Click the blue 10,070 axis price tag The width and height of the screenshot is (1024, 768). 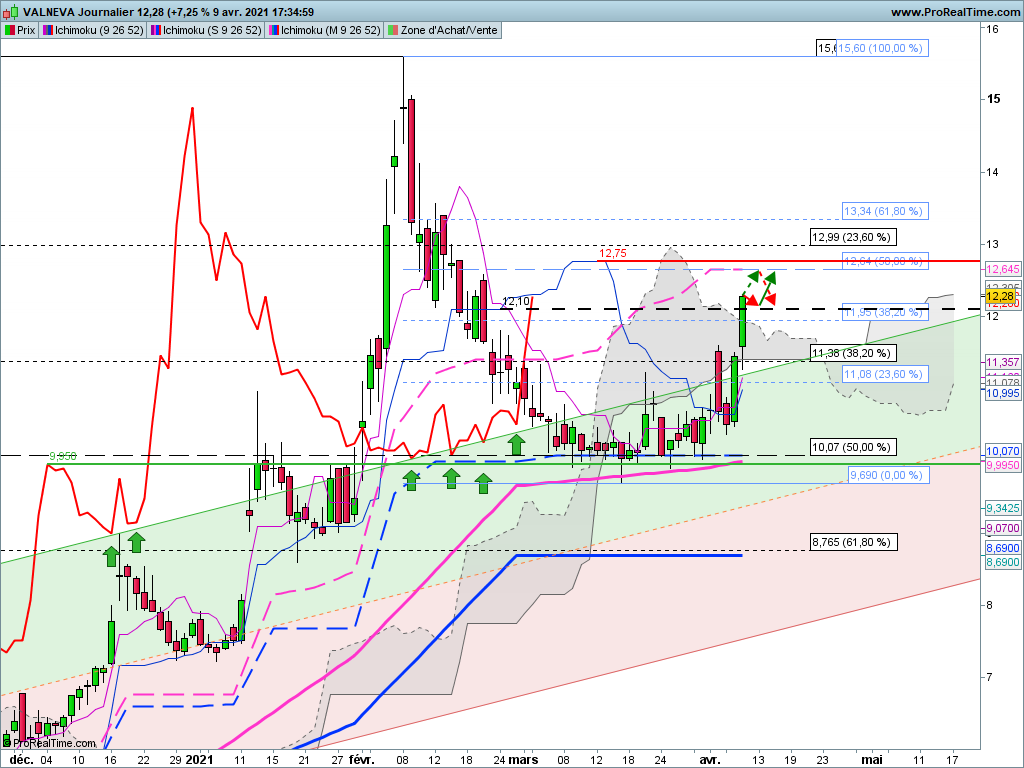(1002, 451)
